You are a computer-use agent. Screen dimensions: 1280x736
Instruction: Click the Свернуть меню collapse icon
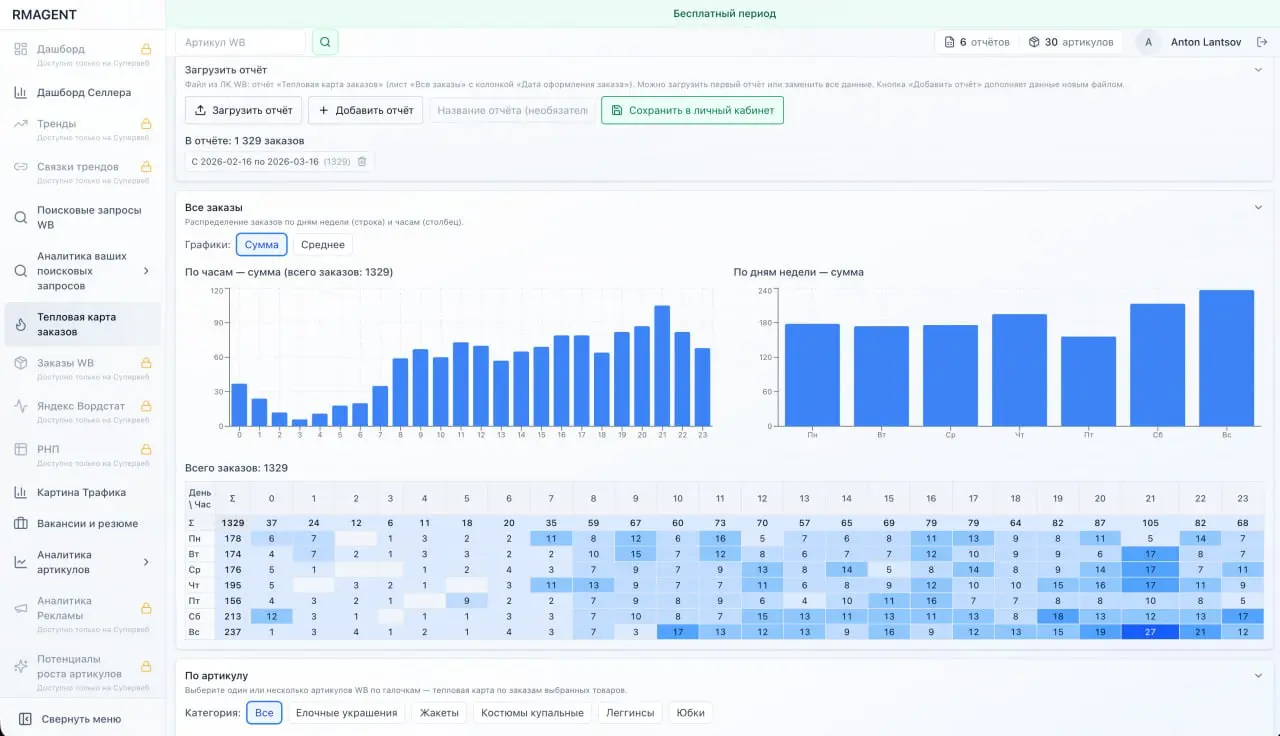(25, 719)
